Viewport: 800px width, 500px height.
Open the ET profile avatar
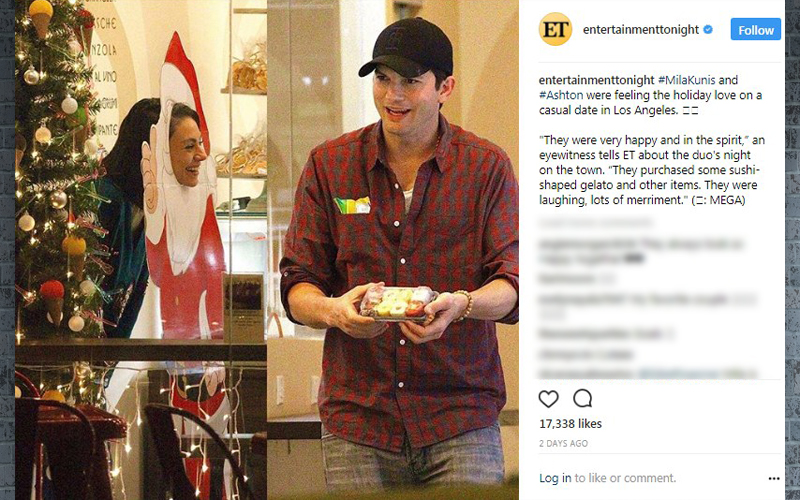pyautogui.click(x=555, y=30)
